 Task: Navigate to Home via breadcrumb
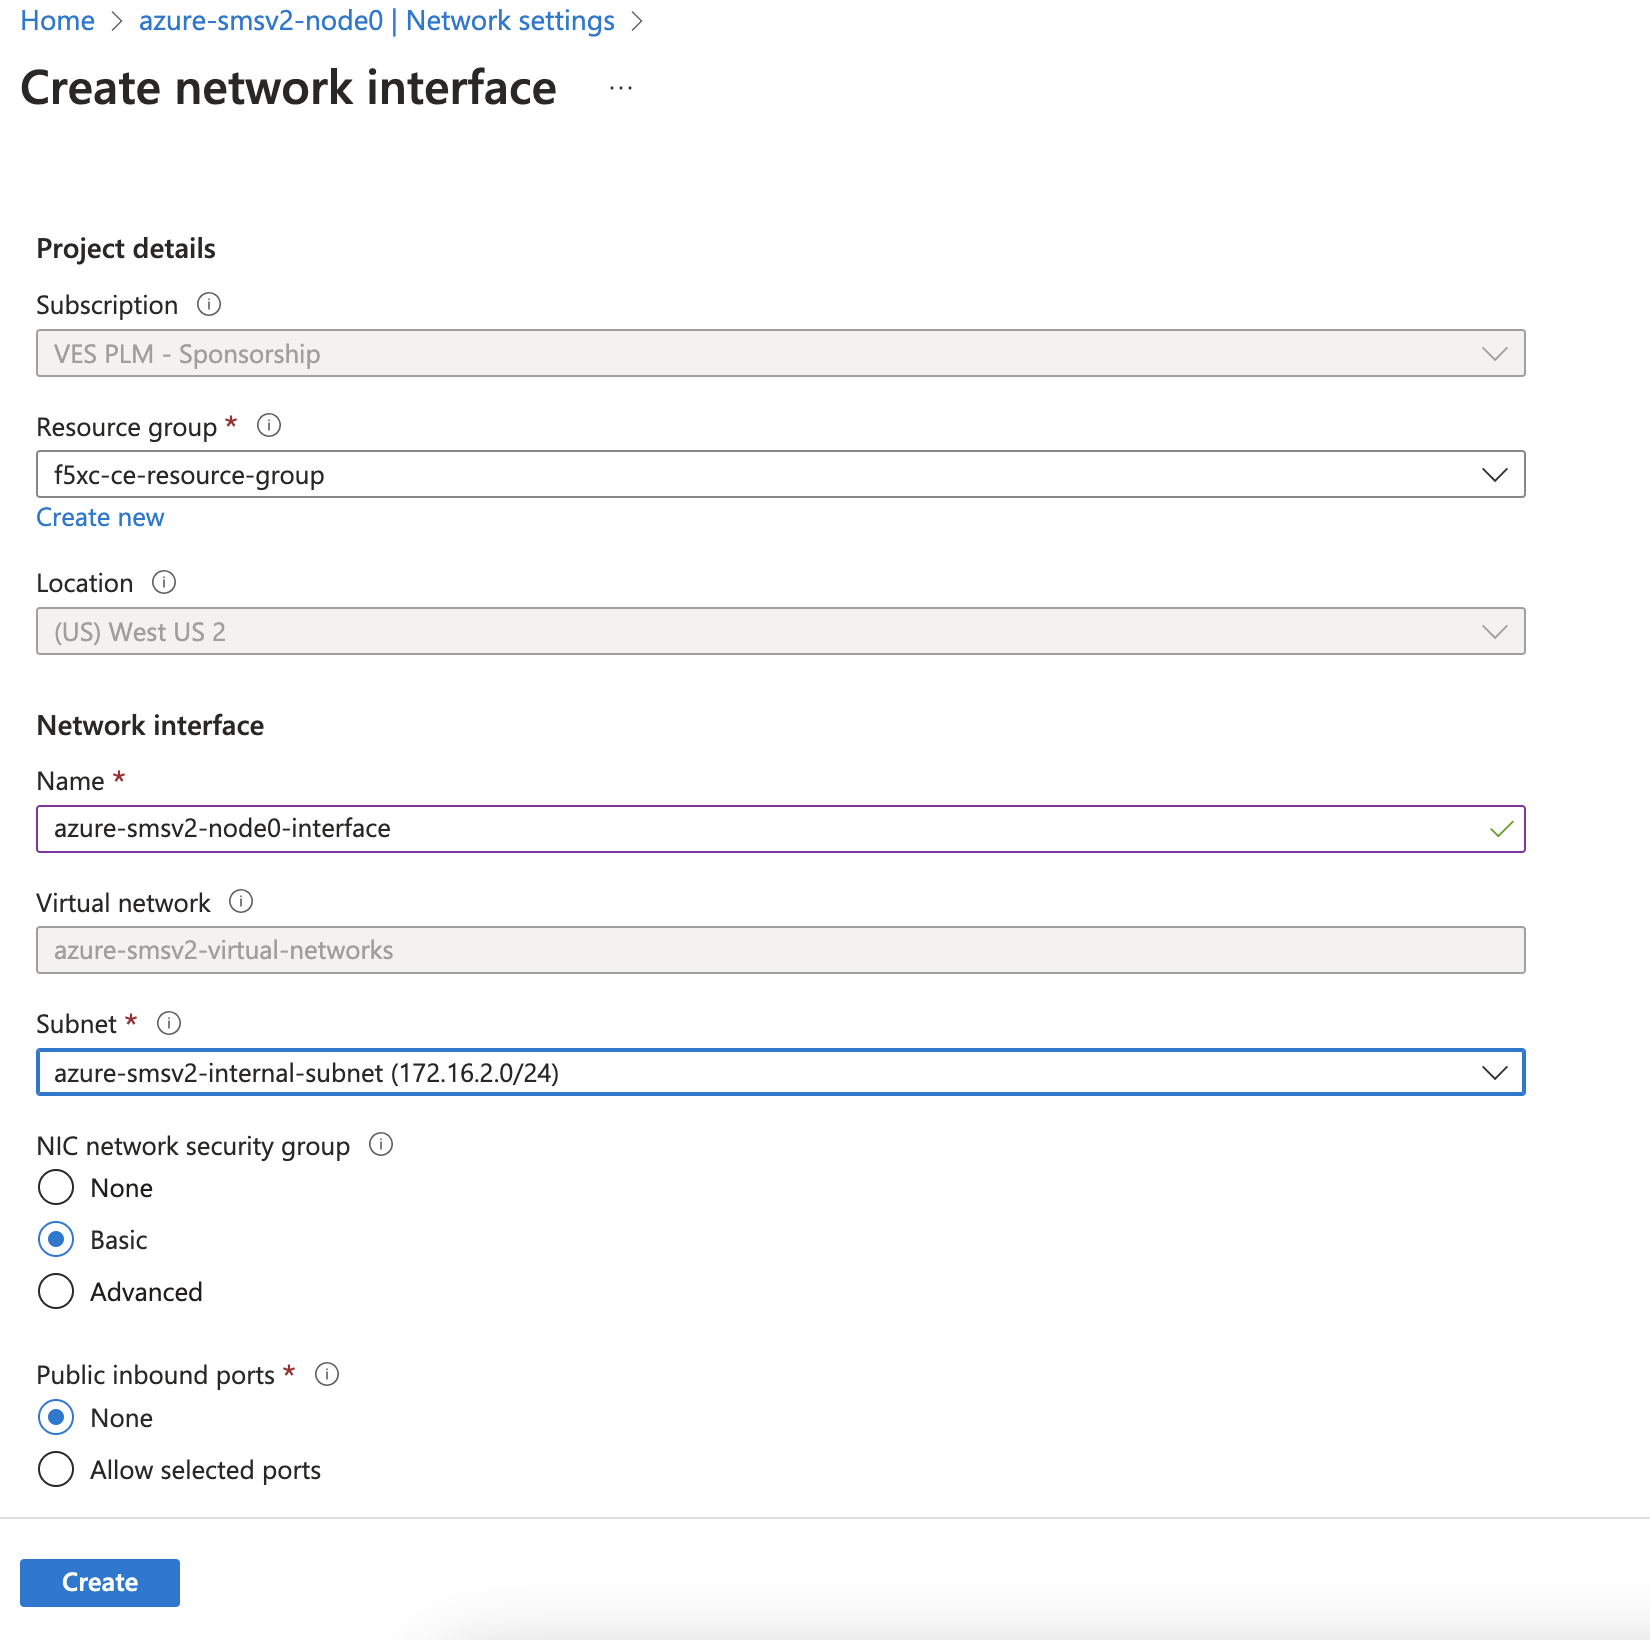[57, 20]
